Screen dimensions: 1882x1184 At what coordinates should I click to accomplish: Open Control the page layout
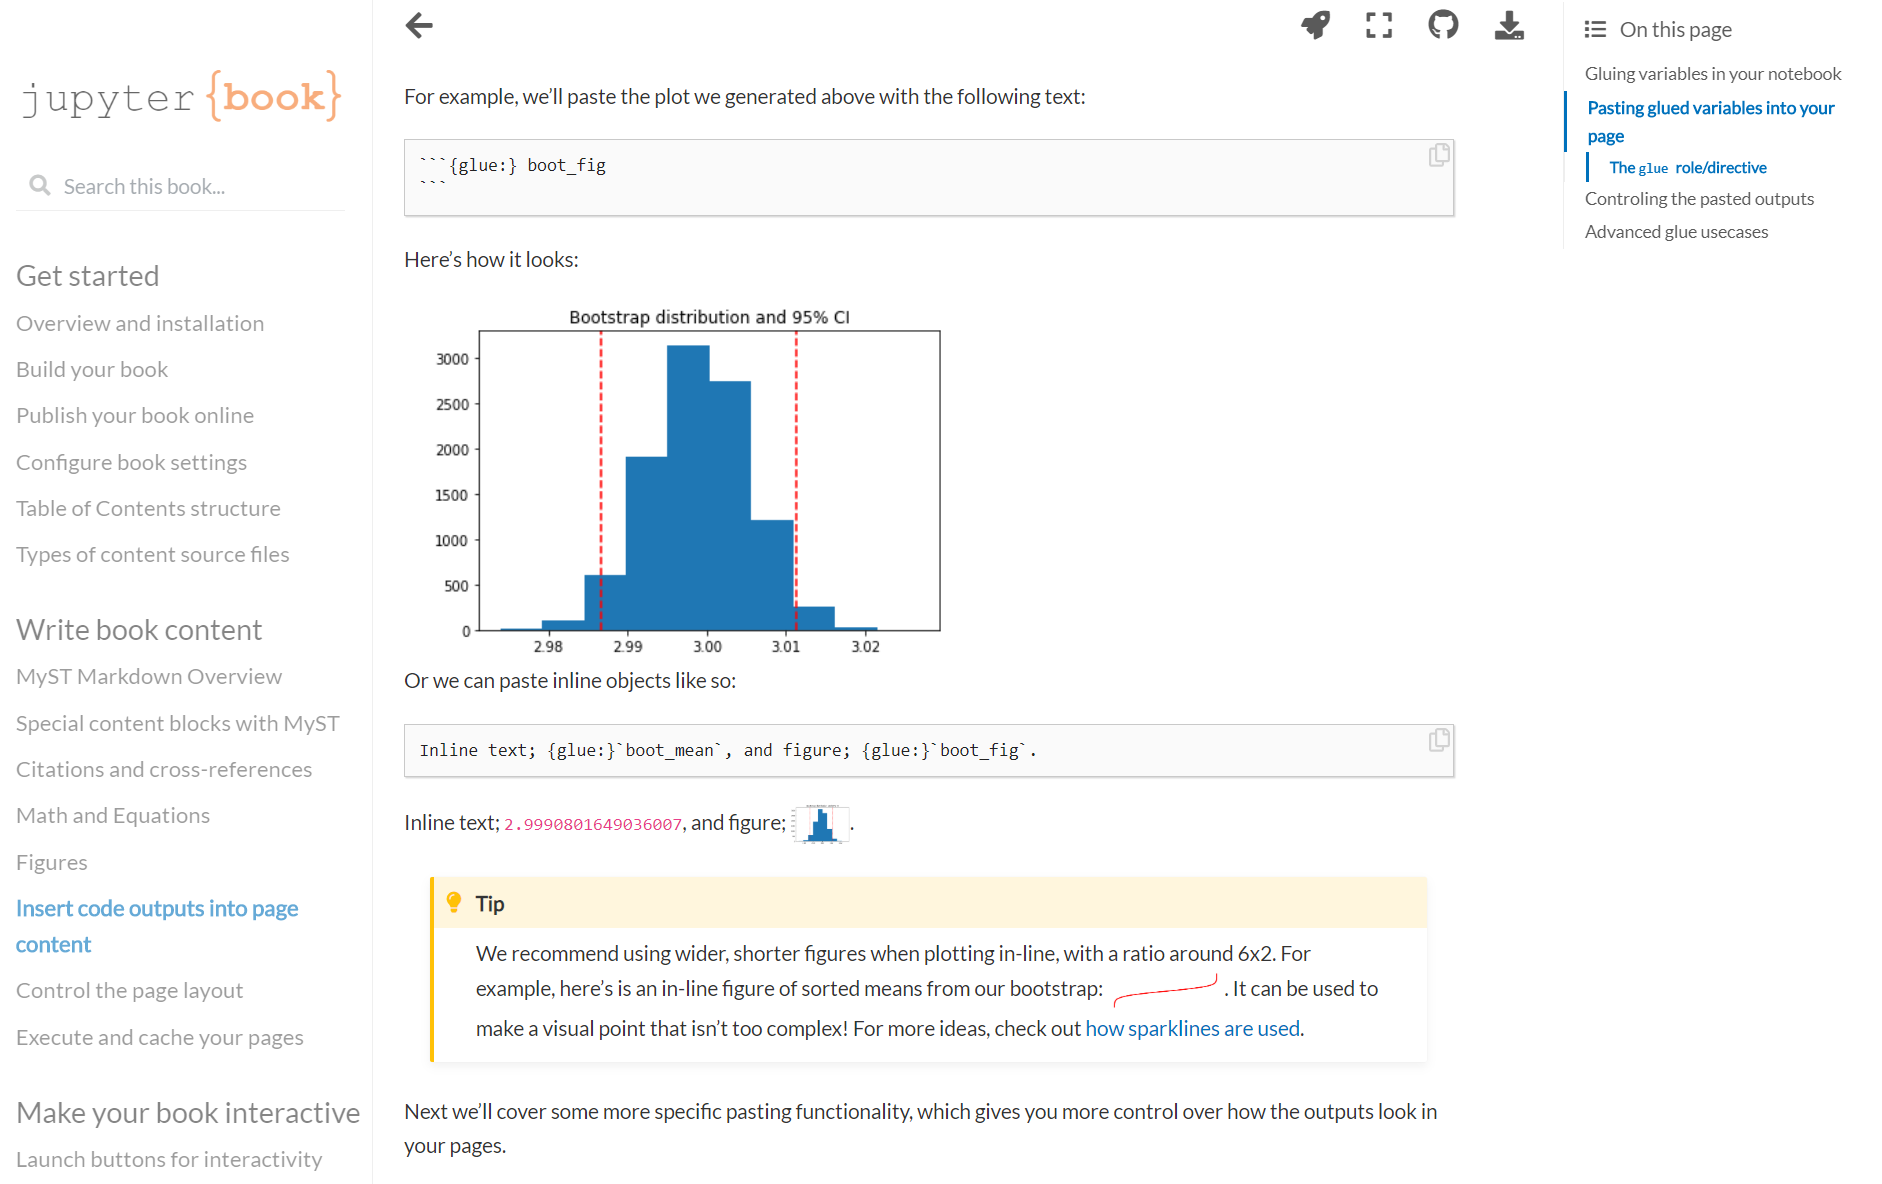(x=130, y=990)
